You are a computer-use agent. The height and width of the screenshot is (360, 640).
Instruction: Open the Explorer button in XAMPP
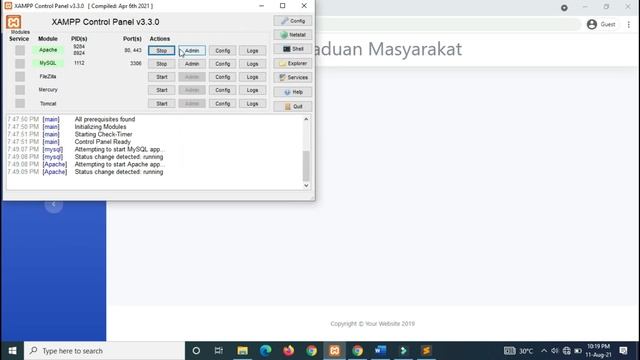click(x=293, y=63)
